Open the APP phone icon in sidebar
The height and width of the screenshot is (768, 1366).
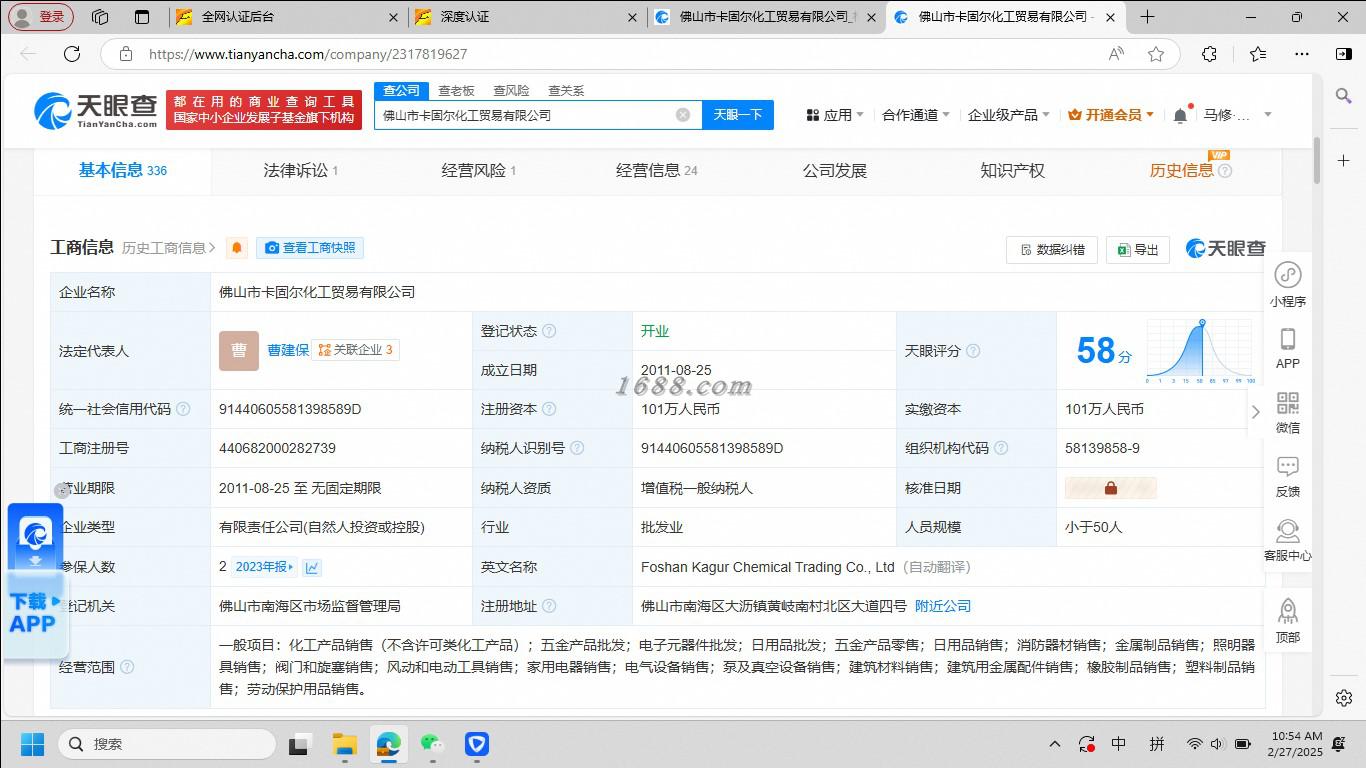[x=1288, y=339]
